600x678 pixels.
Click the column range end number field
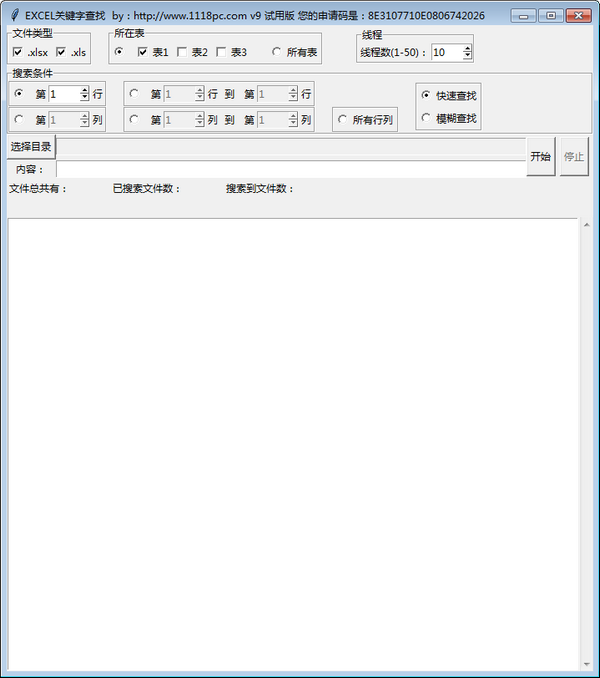pos(273,120)
